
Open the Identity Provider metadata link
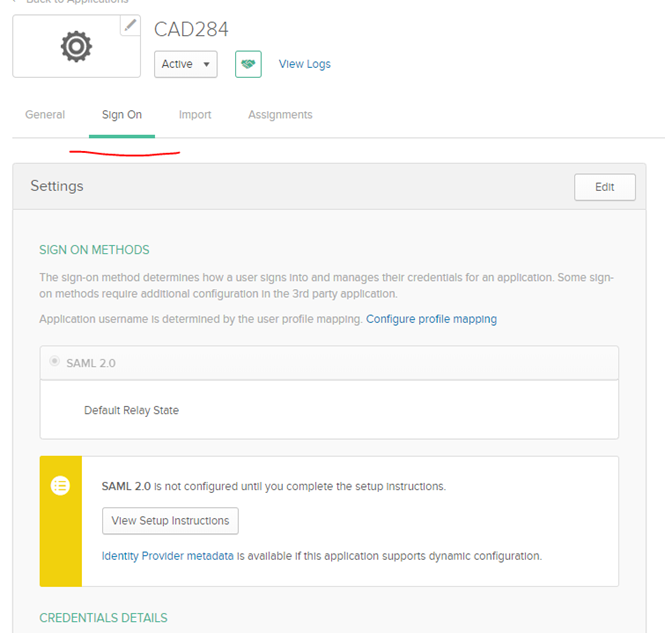point(167,556)
